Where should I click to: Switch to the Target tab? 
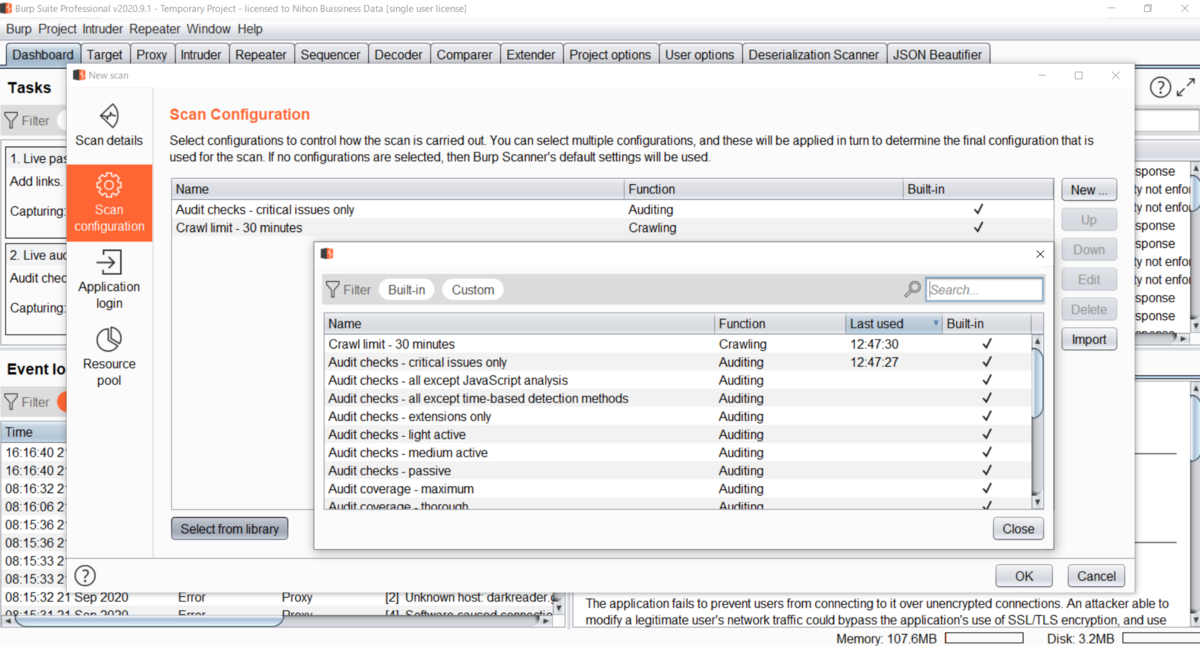104,55
